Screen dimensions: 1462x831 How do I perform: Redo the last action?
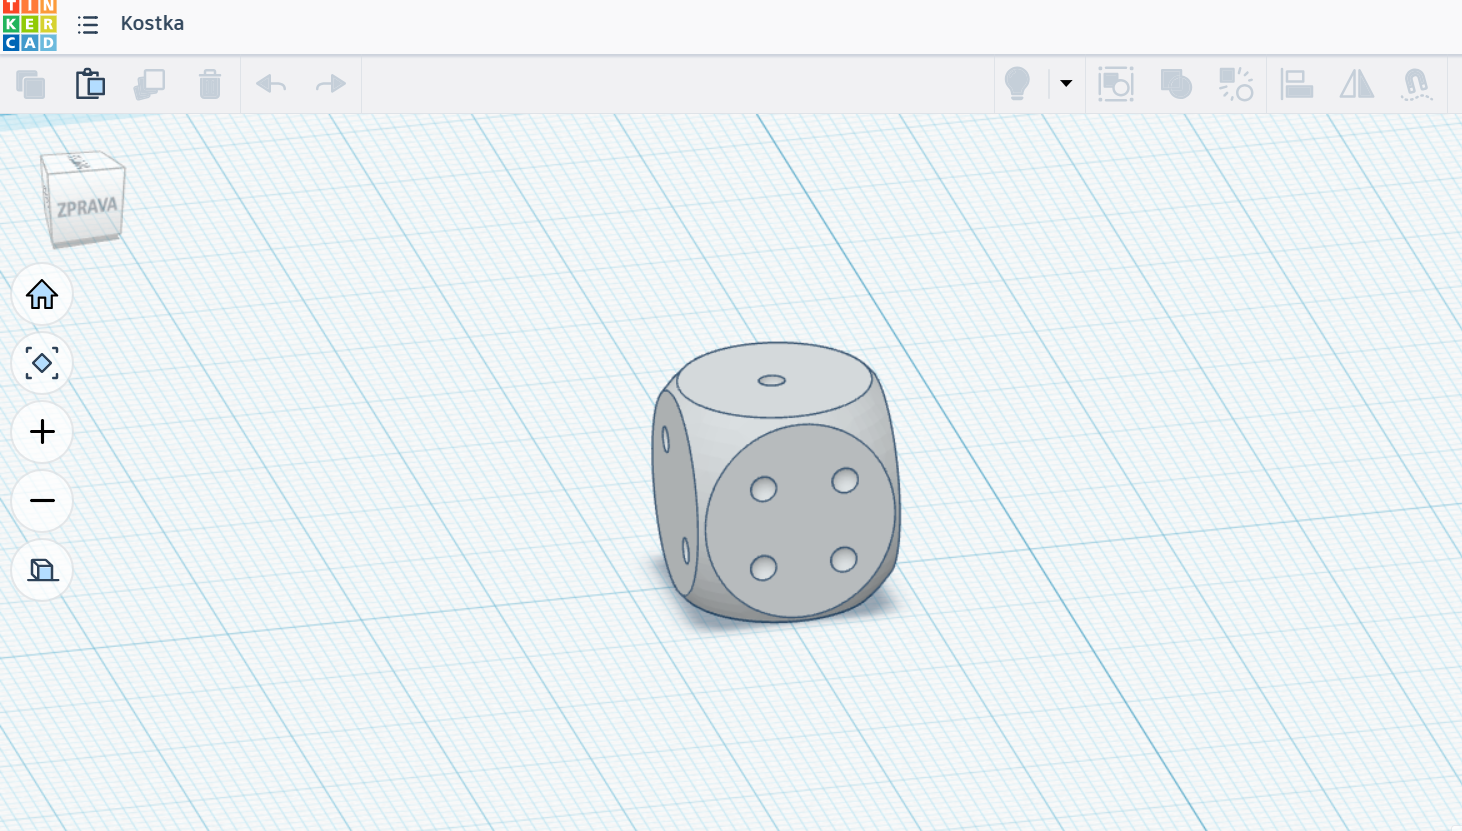pyautogui.click(x=331, y=85)
